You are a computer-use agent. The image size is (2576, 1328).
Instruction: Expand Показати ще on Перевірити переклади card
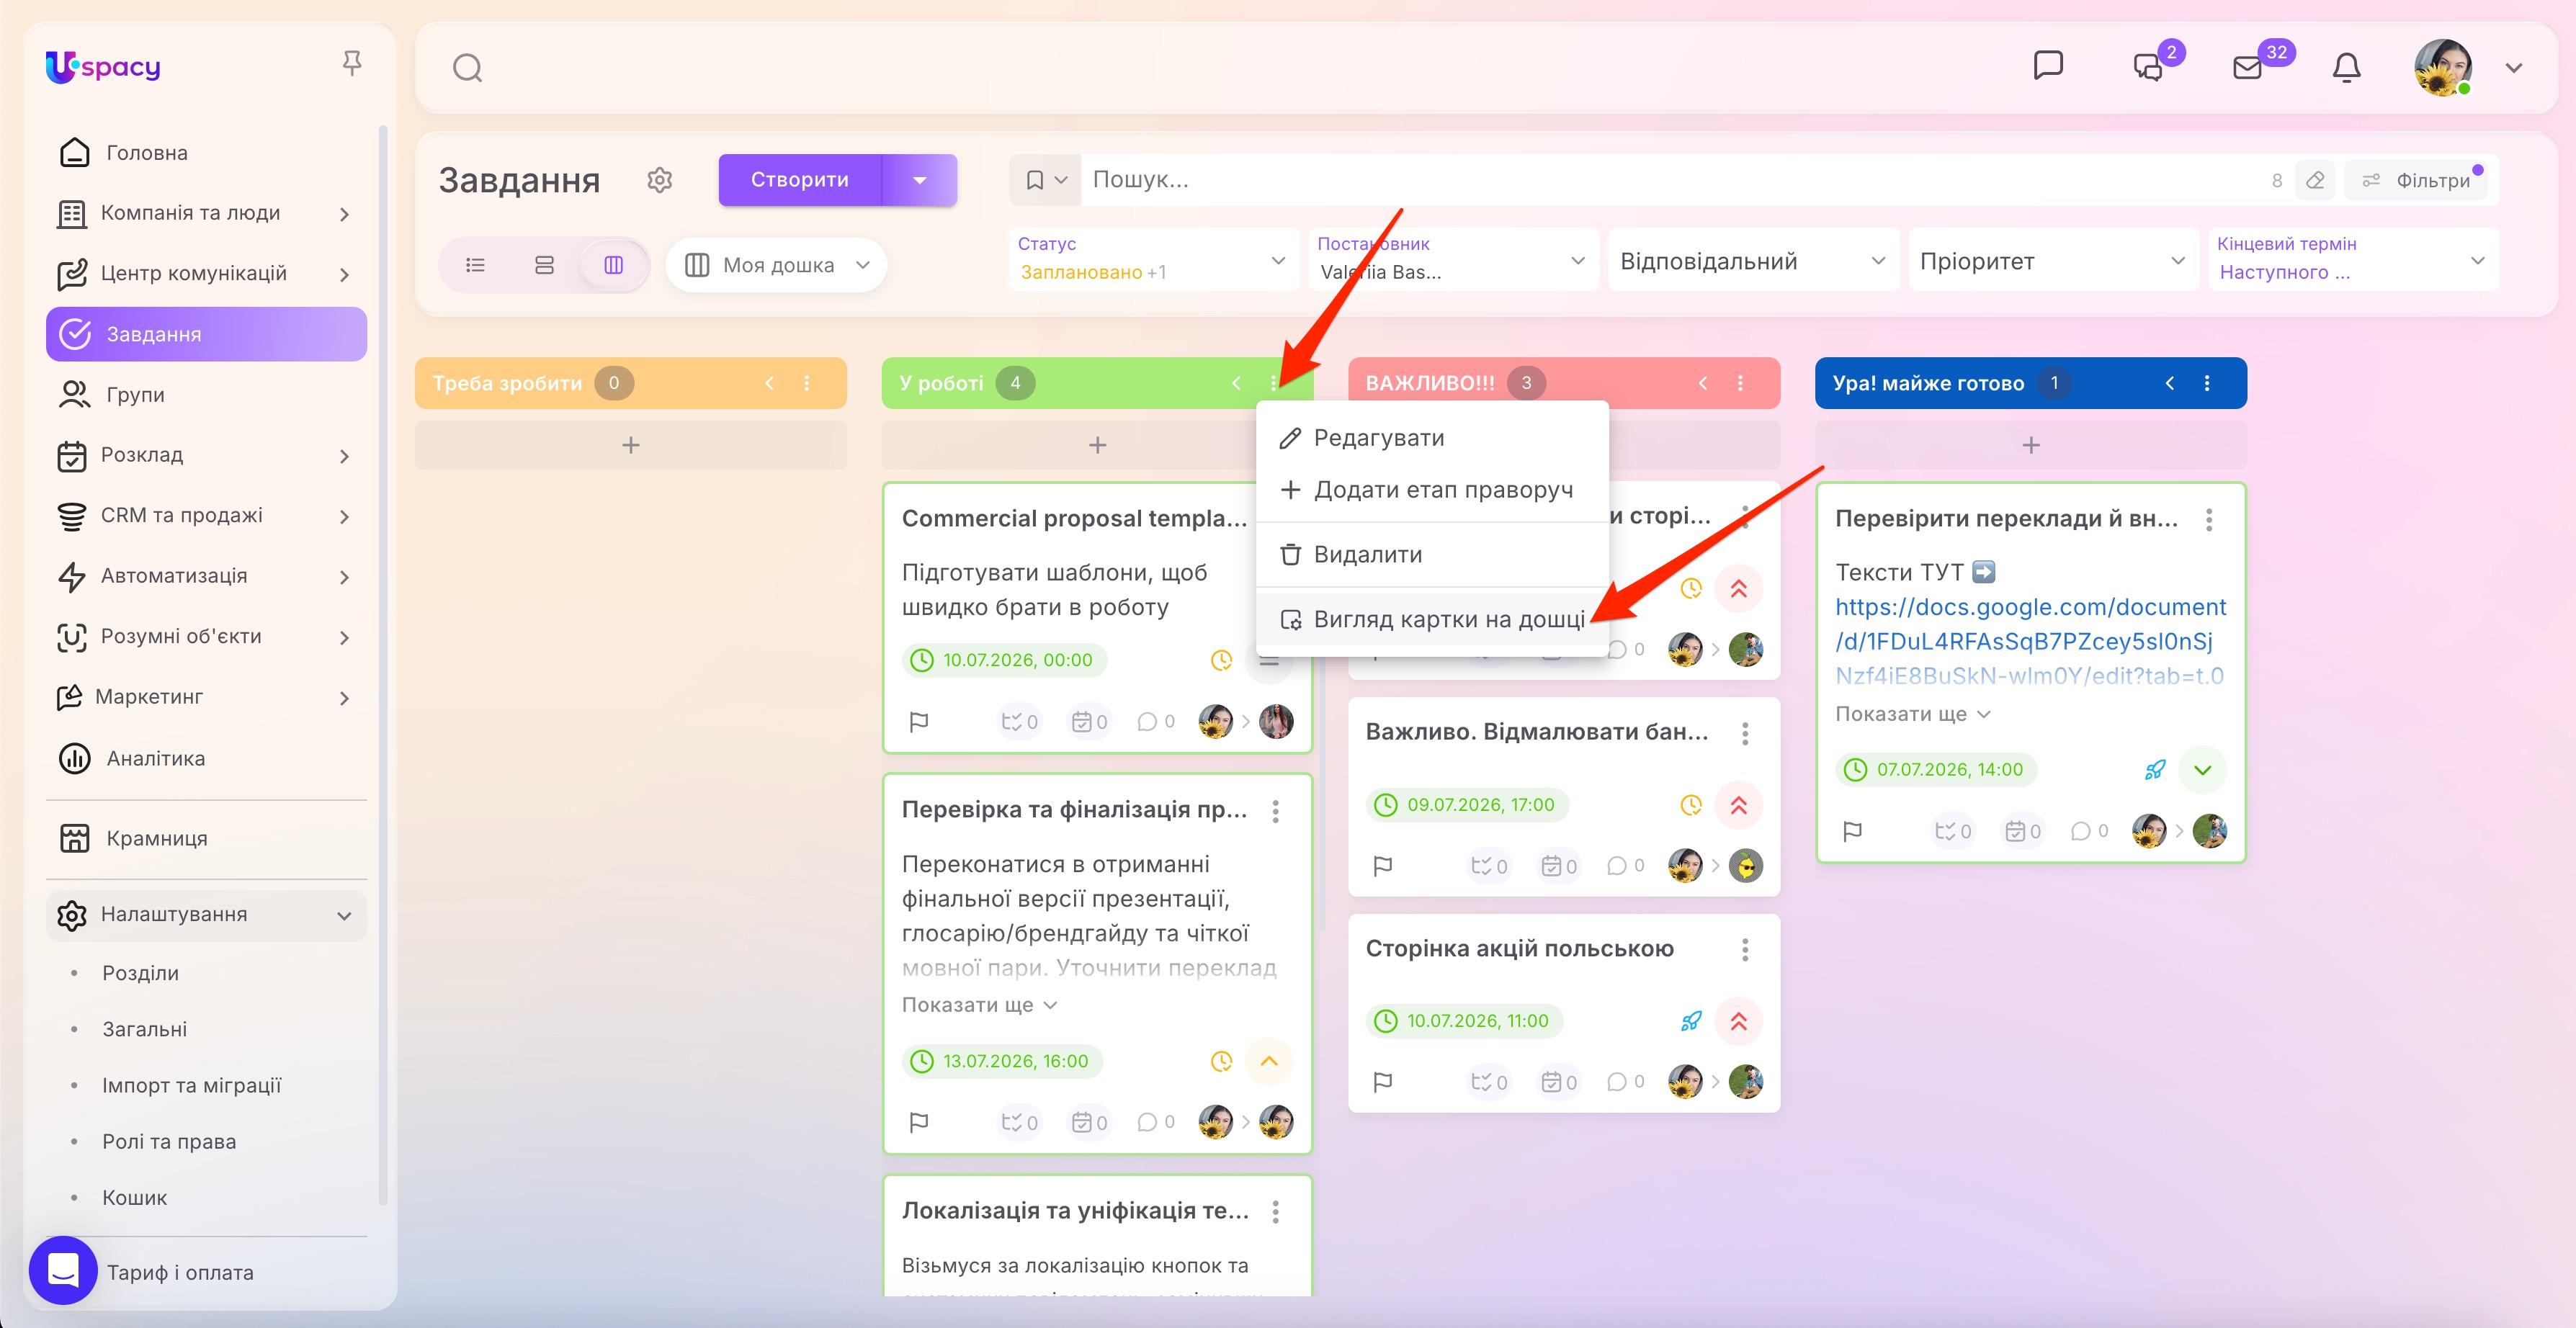[x=1913, y=714]
